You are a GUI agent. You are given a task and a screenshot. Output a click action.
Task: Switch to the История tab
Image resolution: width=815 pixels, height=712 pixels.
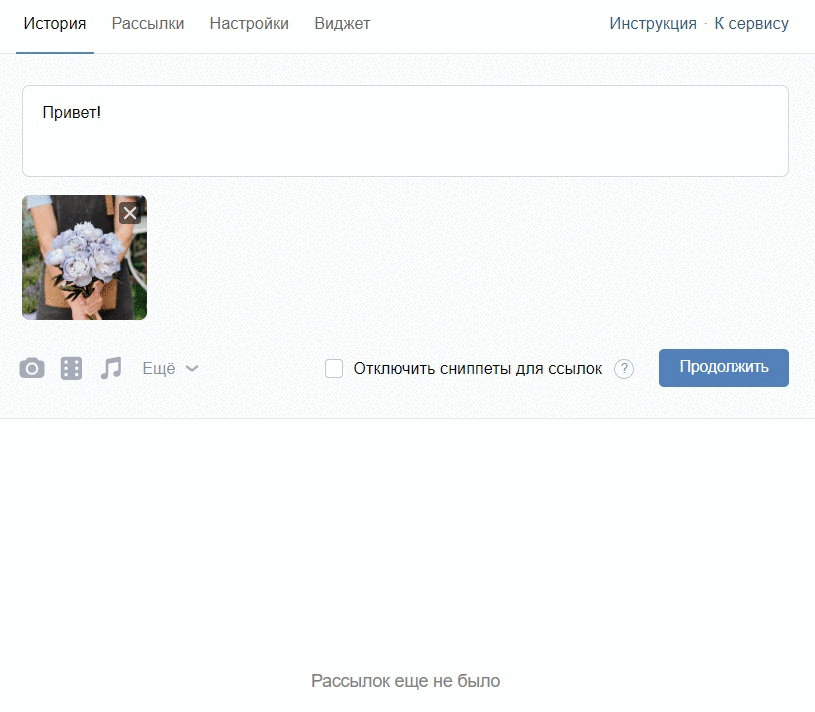55,24
